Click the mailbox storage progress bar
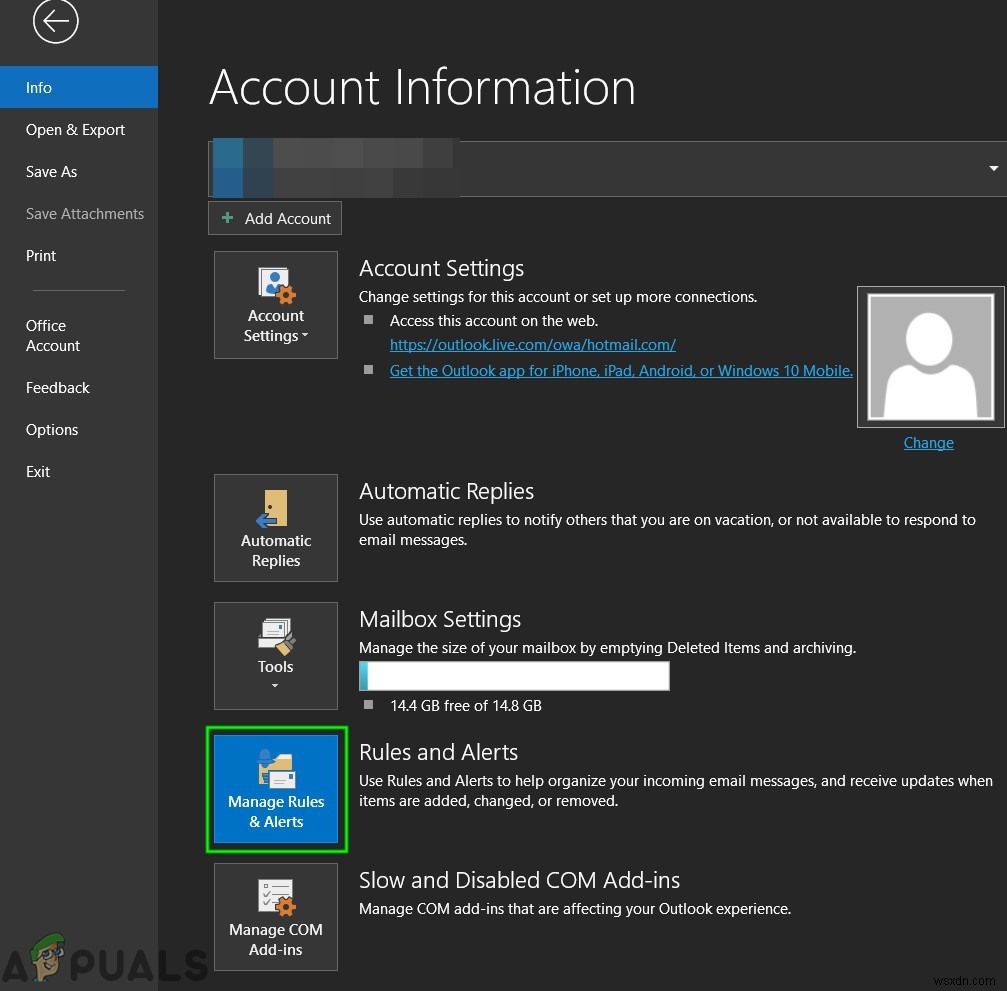 click(x=513, y=676)
